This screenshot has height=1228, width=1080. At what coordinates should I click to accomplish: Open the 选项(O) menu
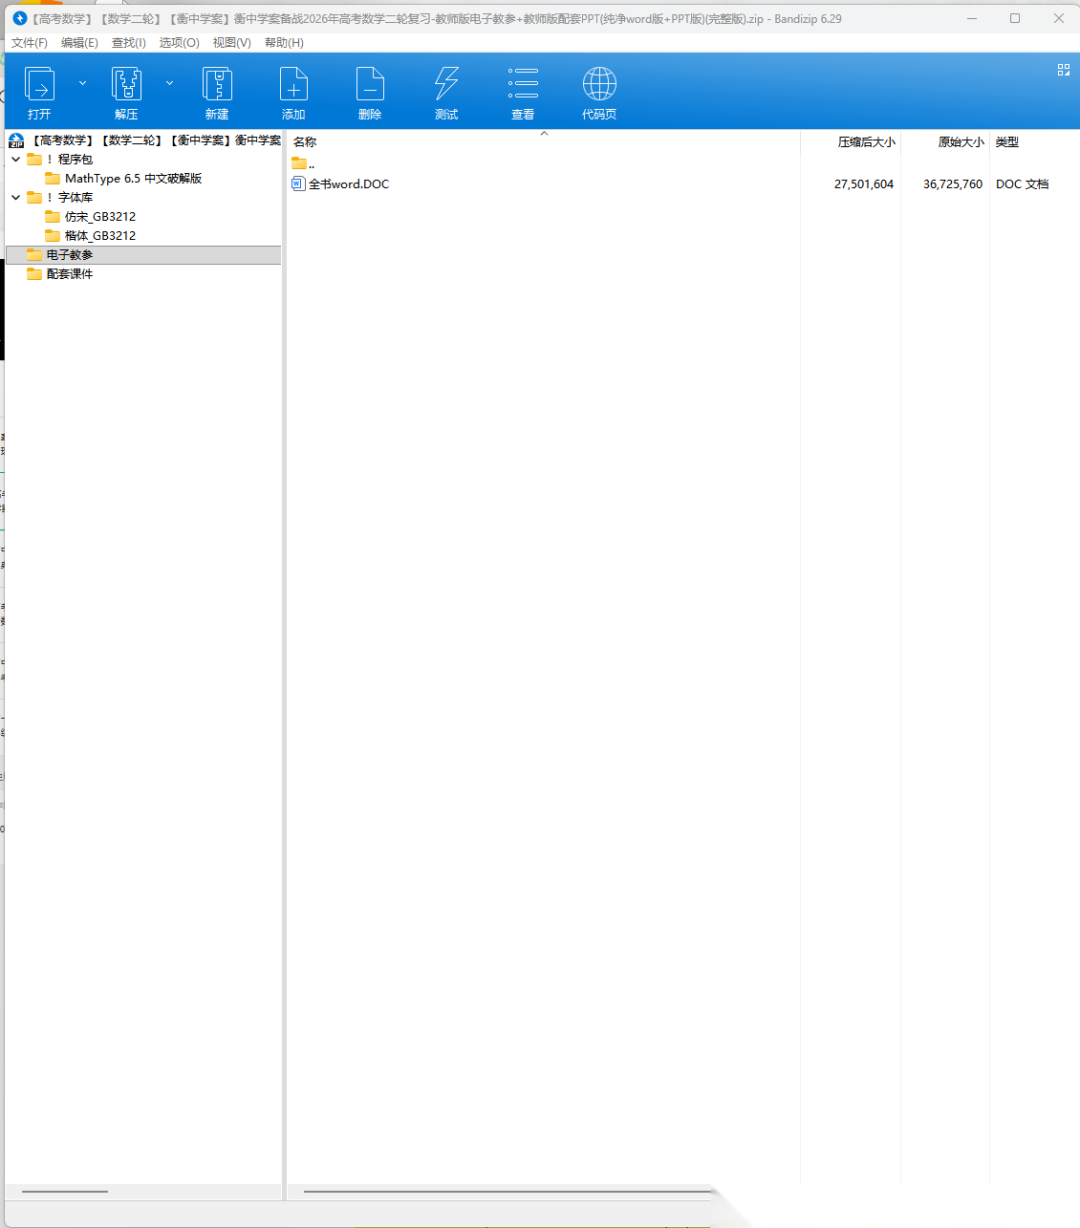[179, 43]
